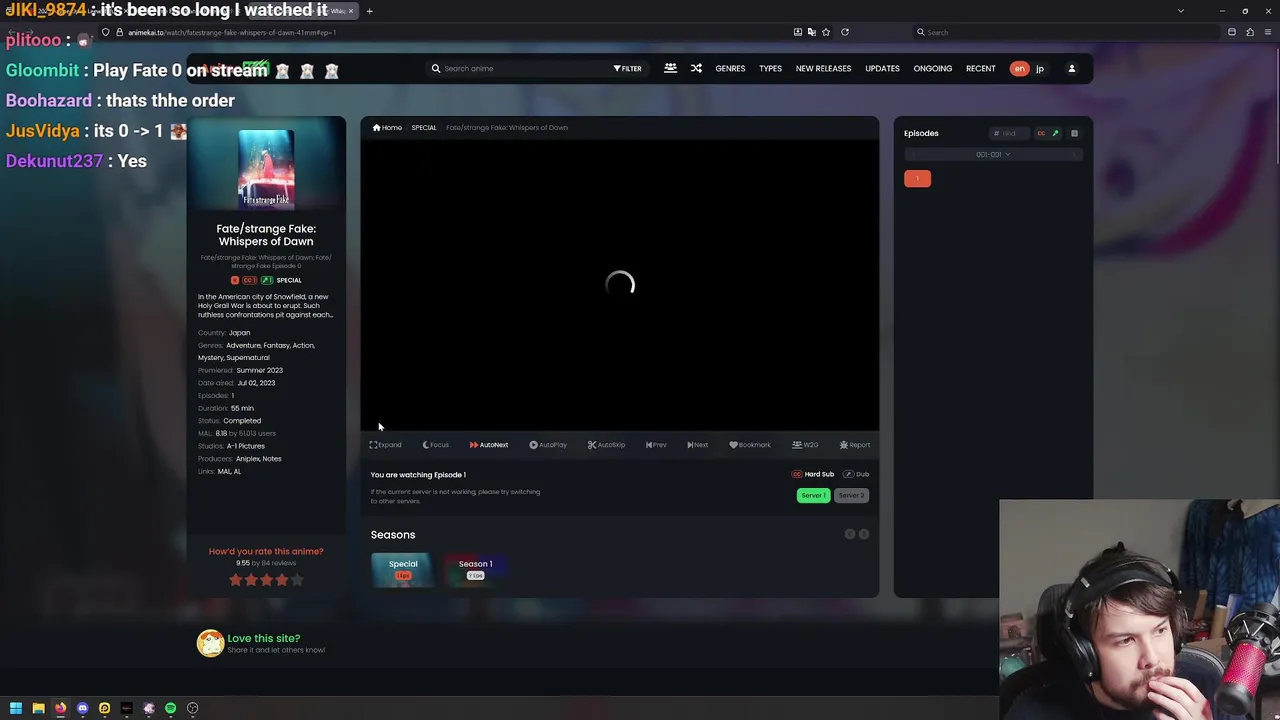Click the Love this site share banner
Viewport: 1280px width, 720px height.
(262, 643)
